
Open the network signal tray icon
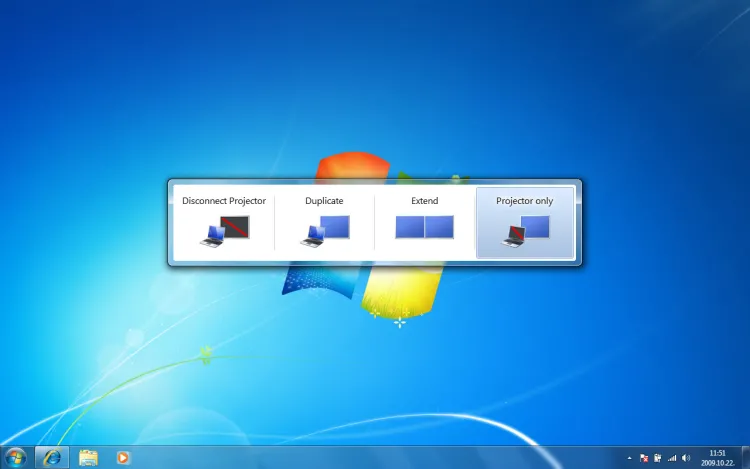coord(672,458)
